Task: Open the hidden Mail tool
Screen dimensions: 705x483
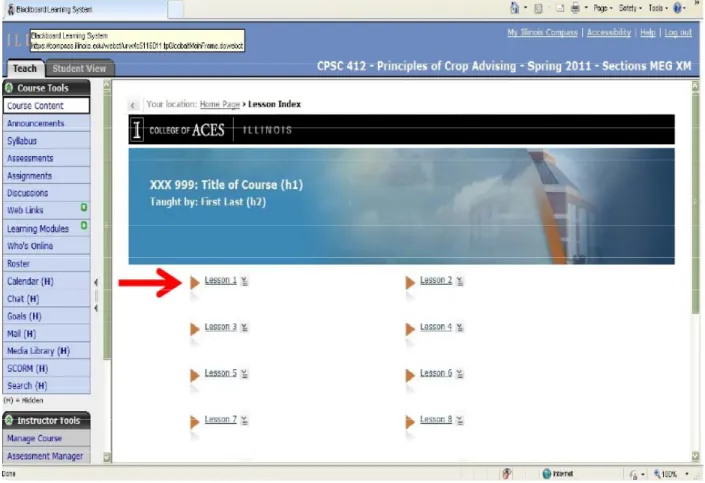Action: (x=46, y=334)
